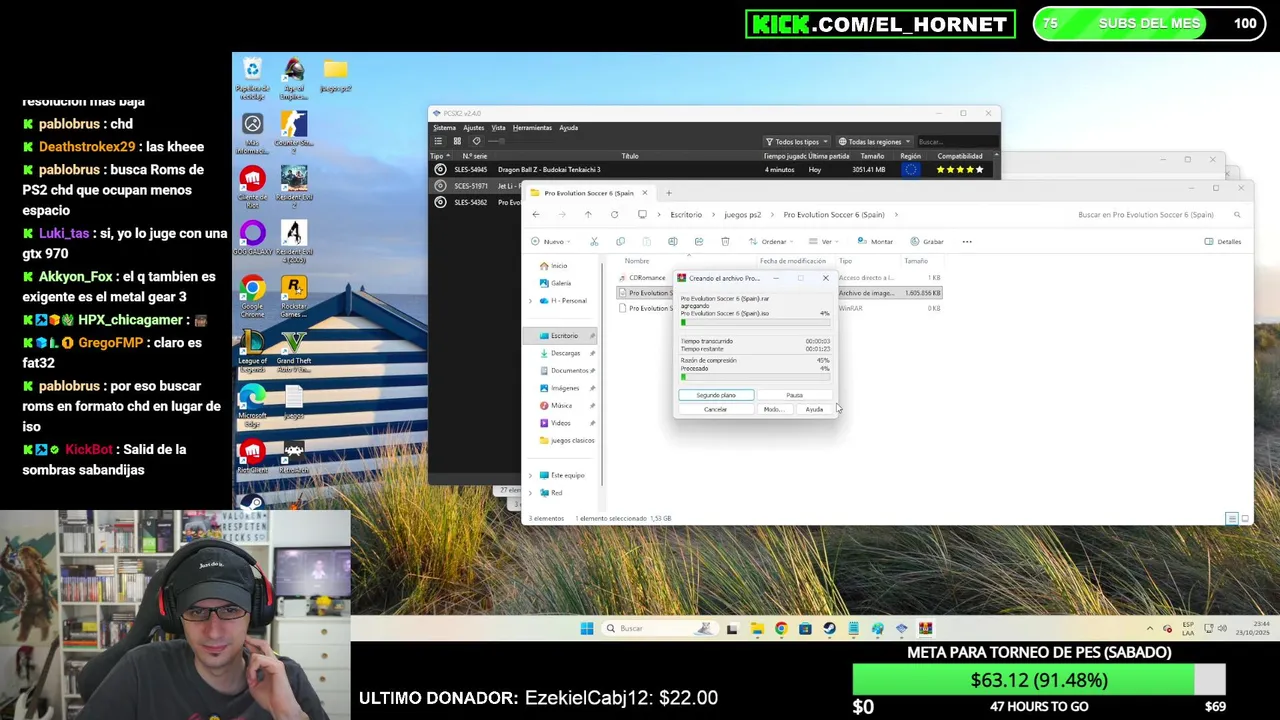Open Chrome from the taskbar

click(x=781, y=628)
